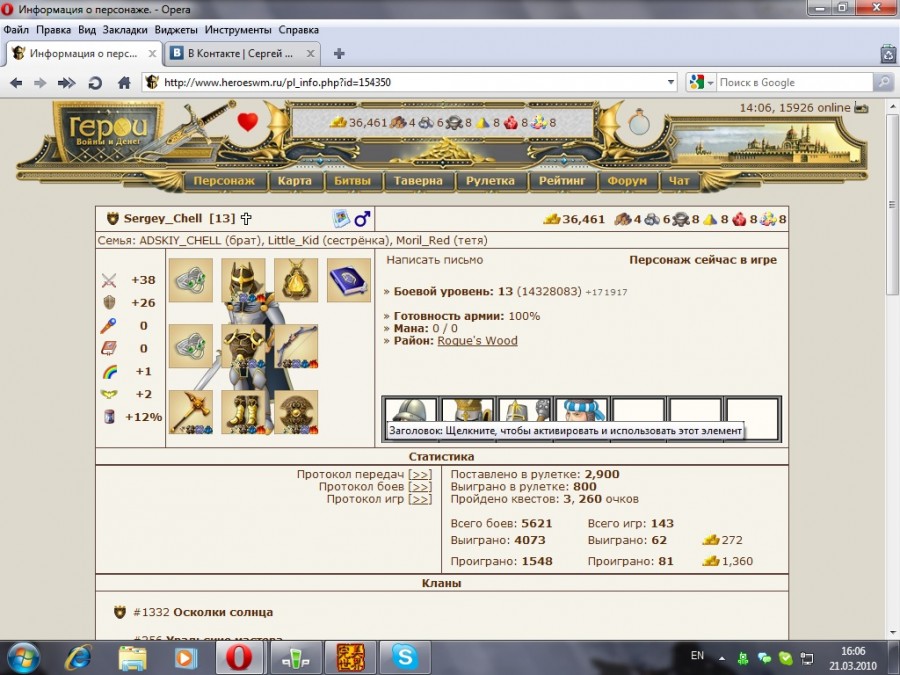This screenshot has height=675, width=900.
Task: Click the red heart health icon
Action: coord(247,122)
